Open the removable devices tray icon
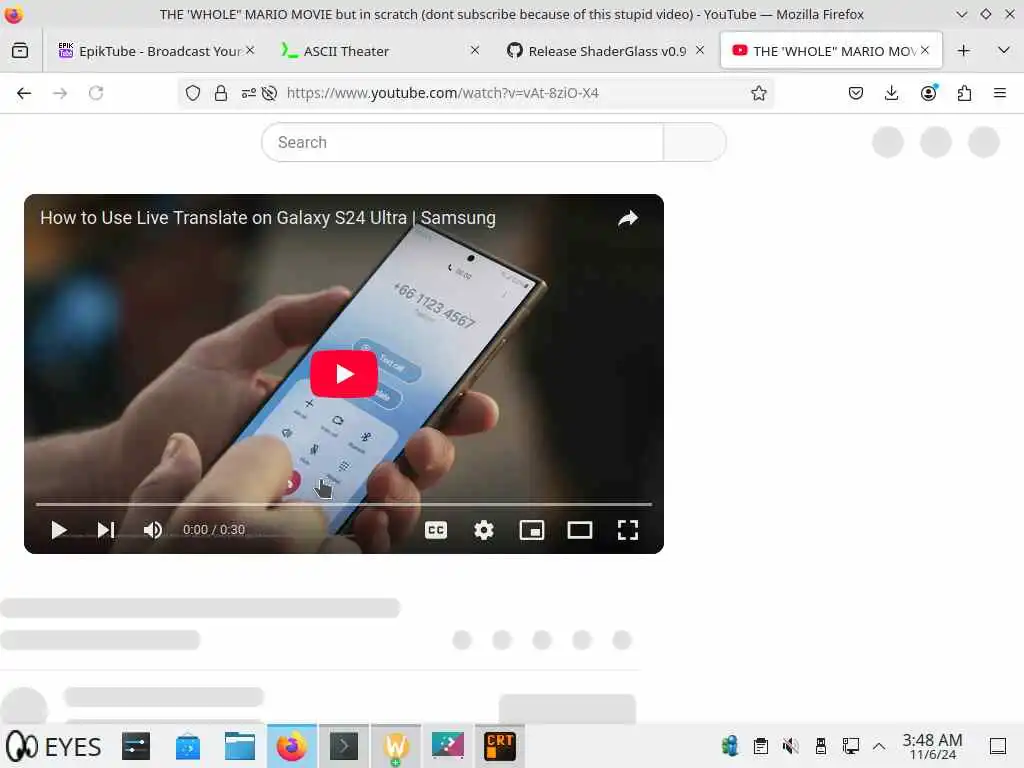1024x768 pixels. coord(820,746)
